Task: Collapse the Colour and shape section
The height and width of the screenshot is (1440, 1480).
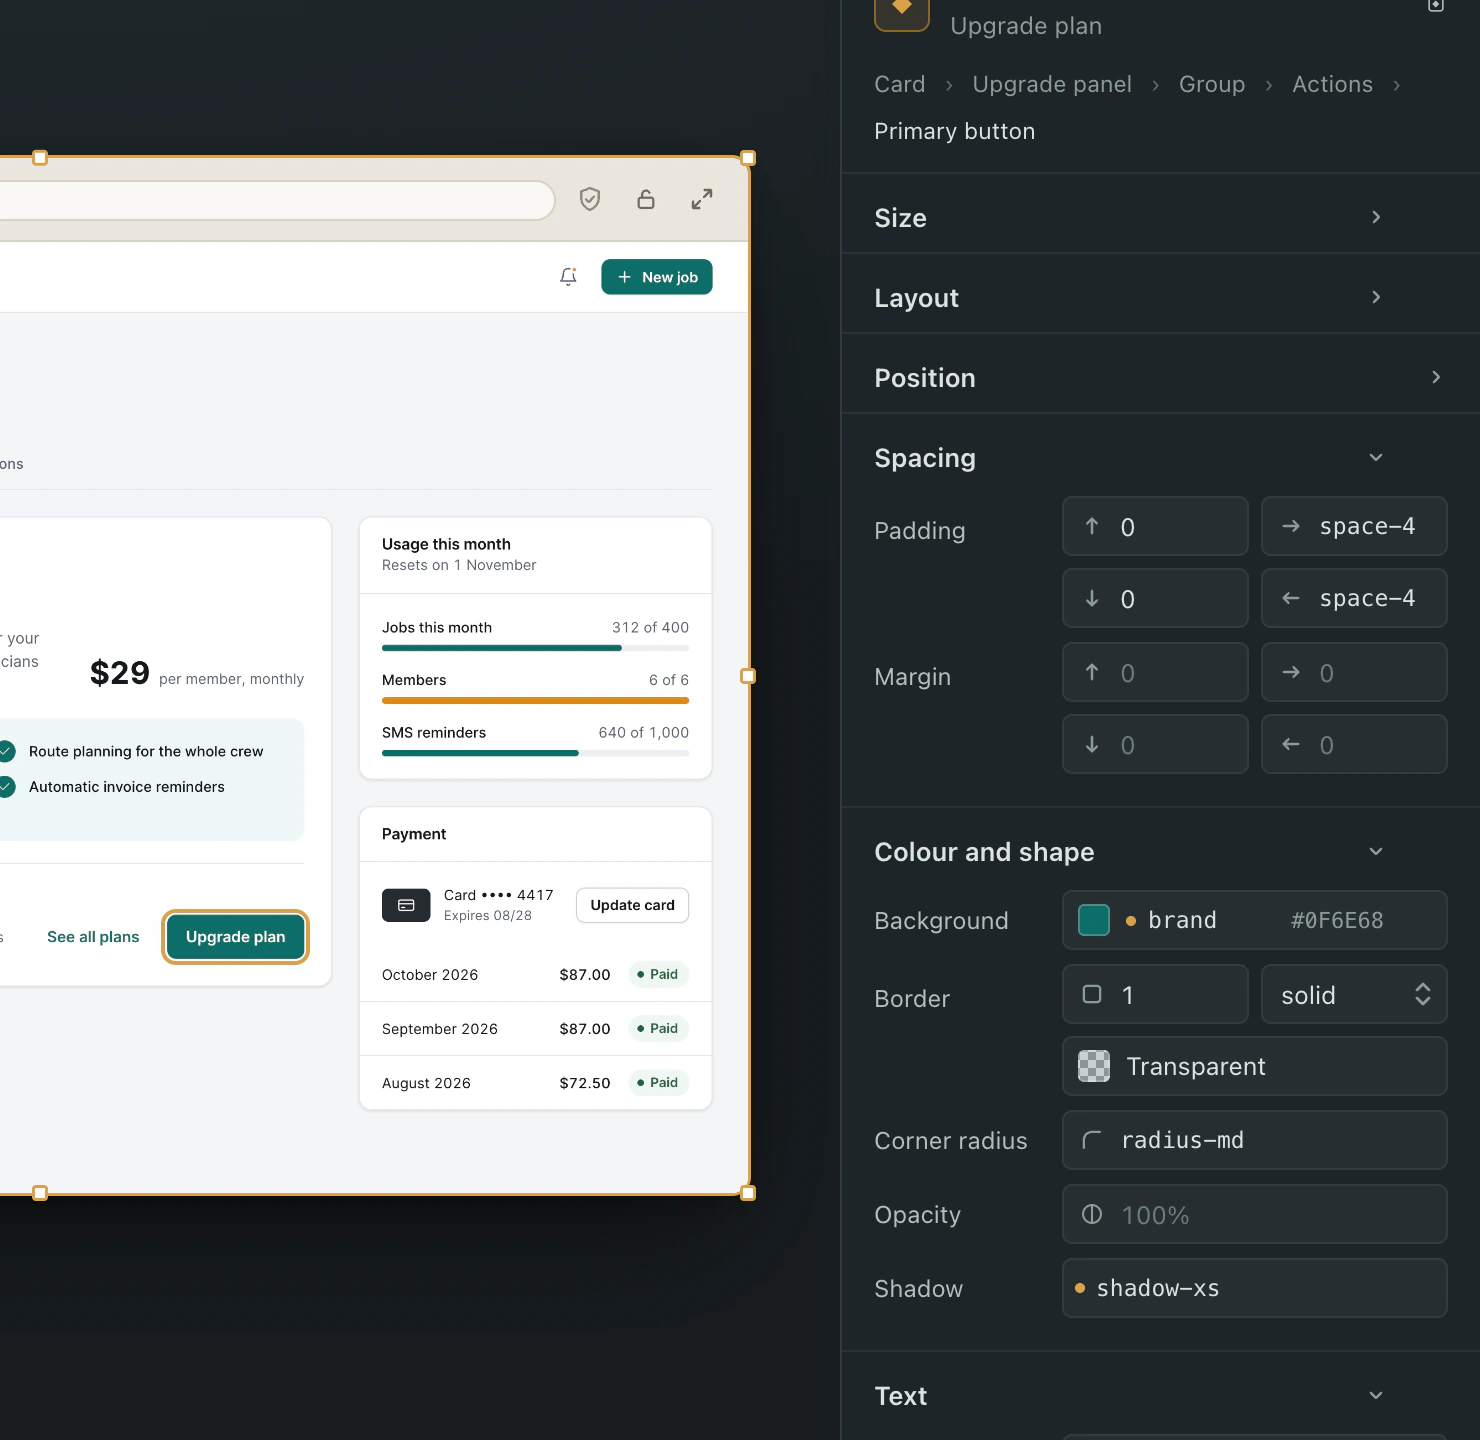Action: point(1376,851)
